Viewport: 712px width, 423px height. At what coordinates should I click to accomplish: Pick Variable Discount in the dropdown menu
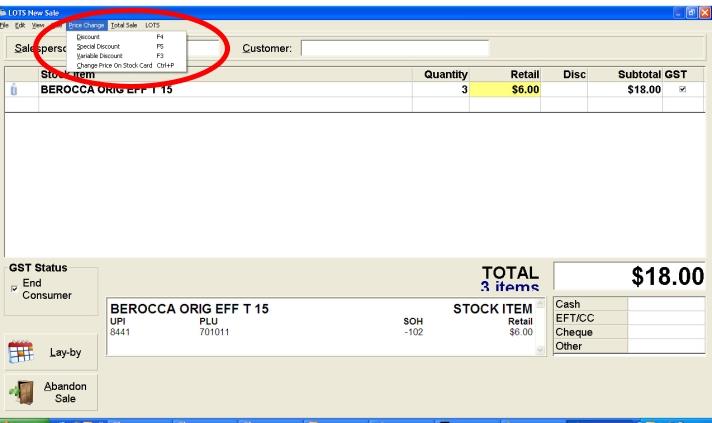coord(97,56)
